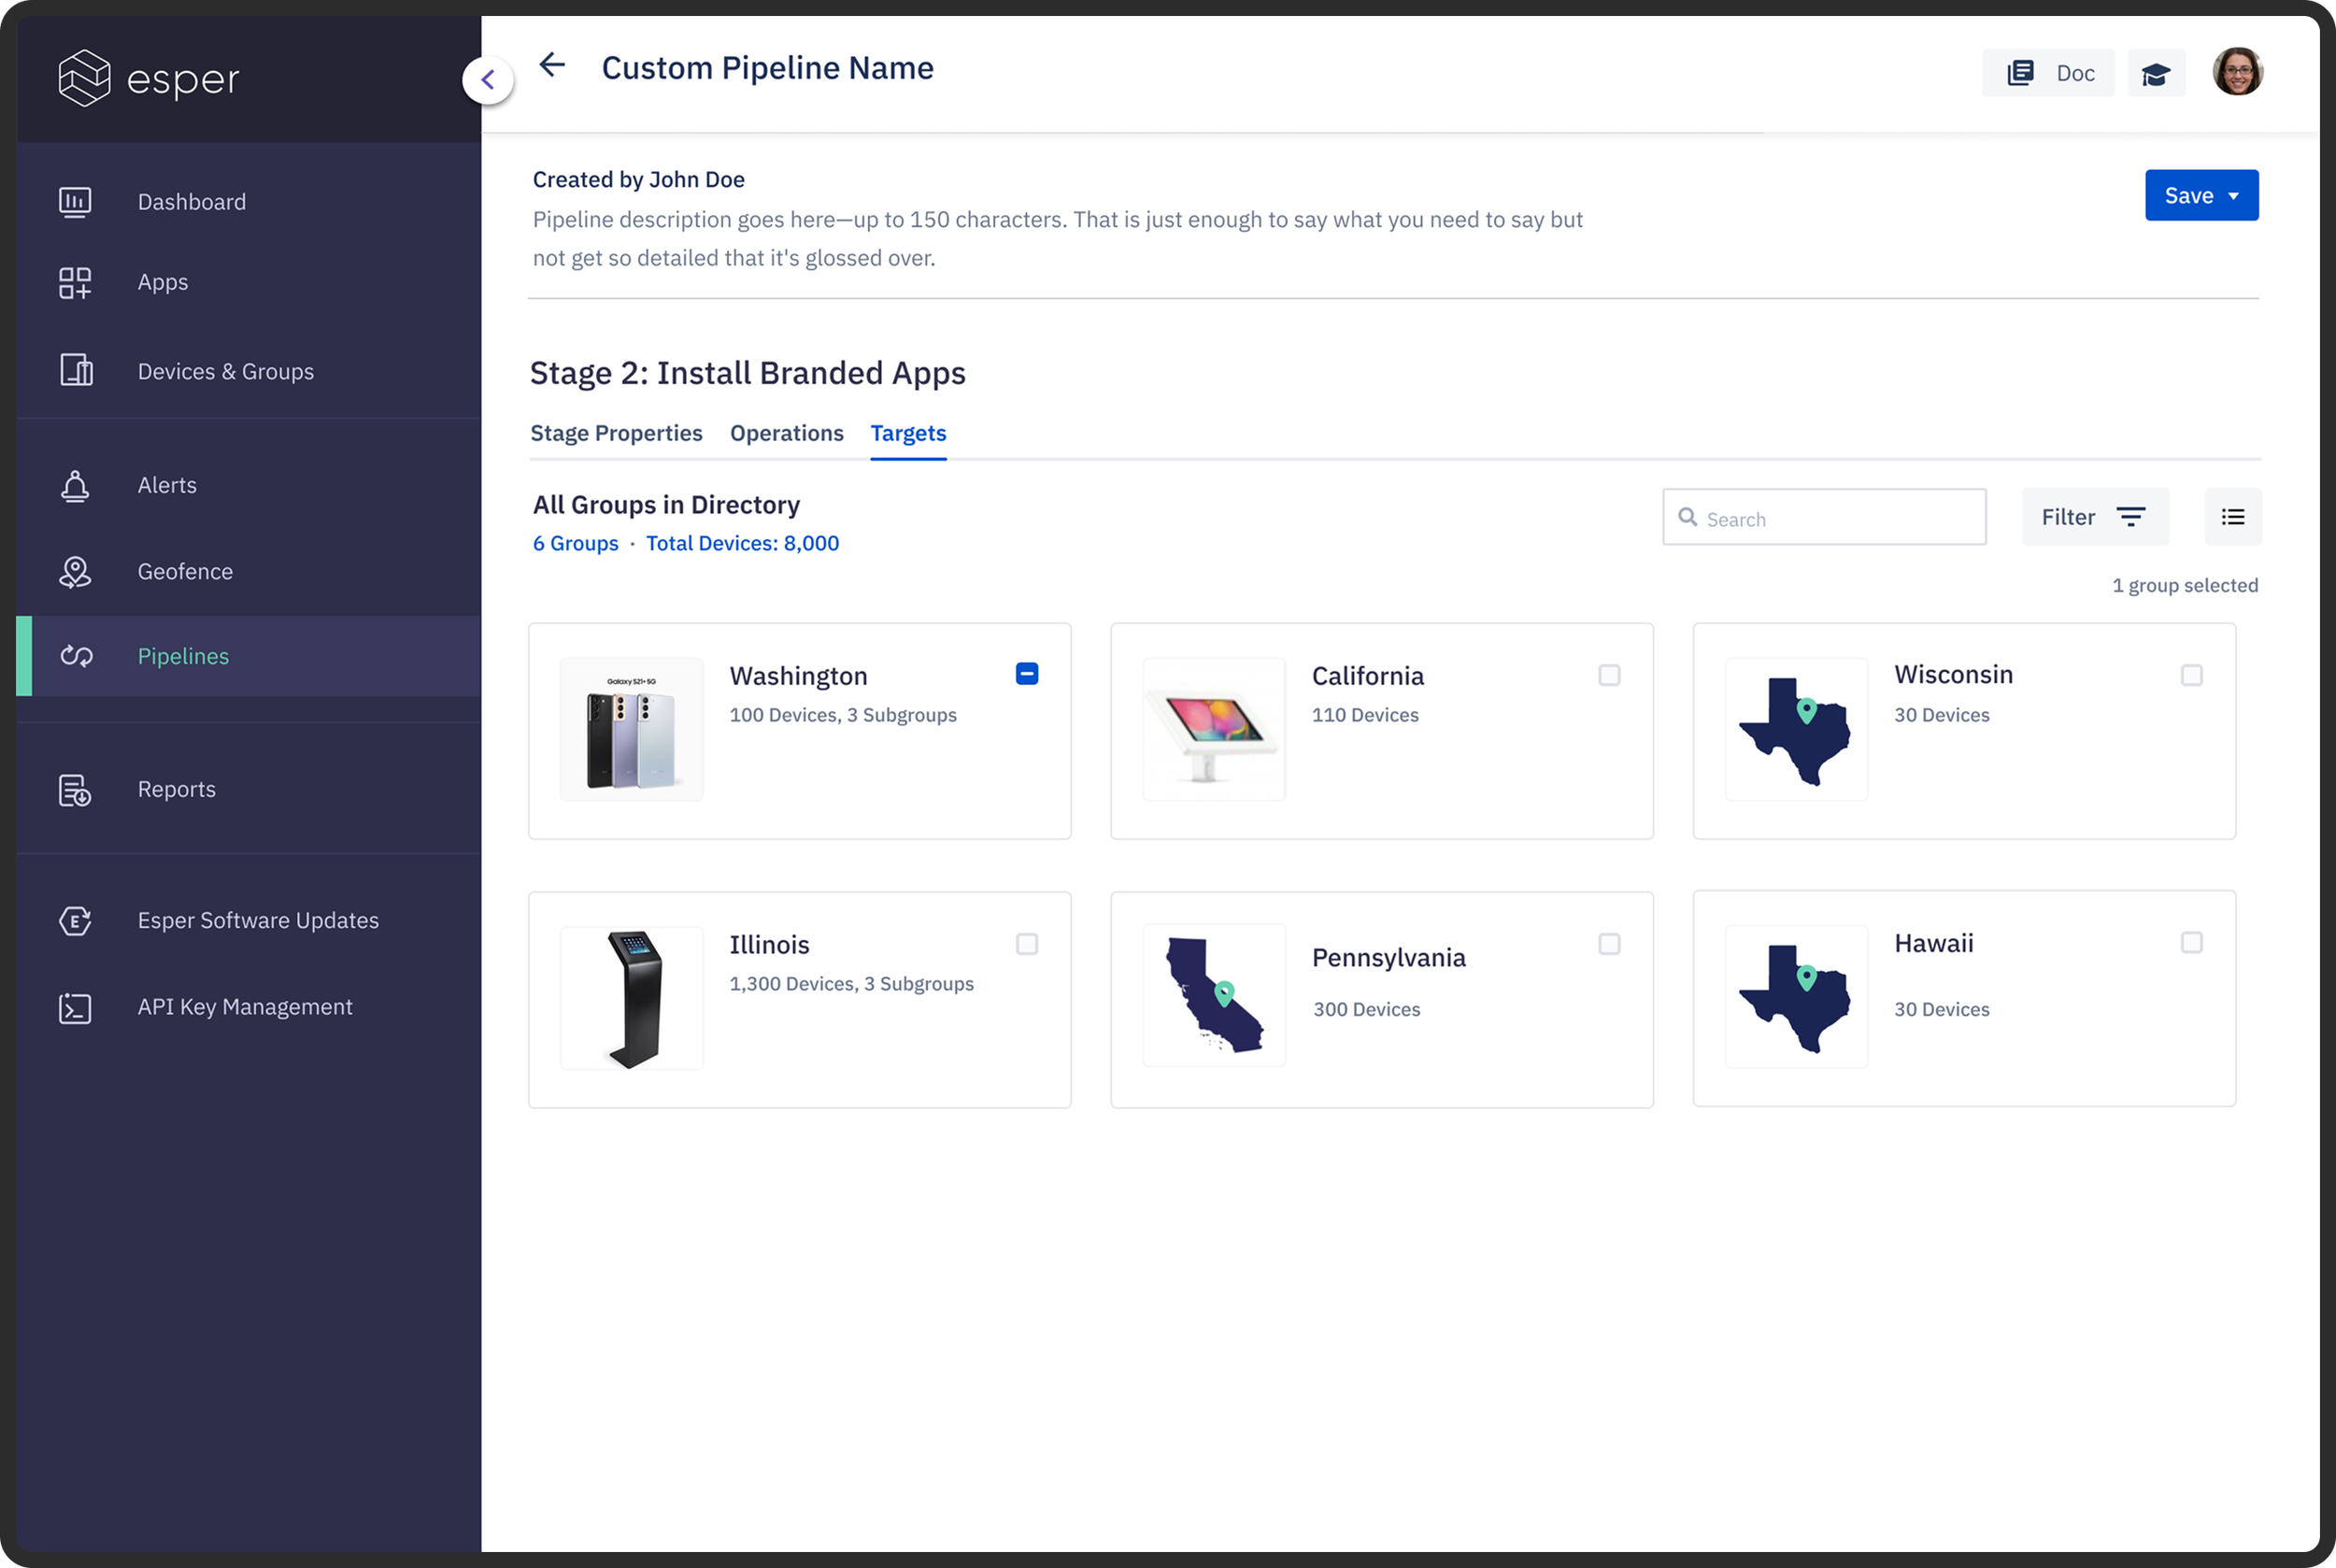Click the graduation cap learning icon
This screenshot has height=1568, width=2336.
pyautogui.click(x=2155, y=74)
